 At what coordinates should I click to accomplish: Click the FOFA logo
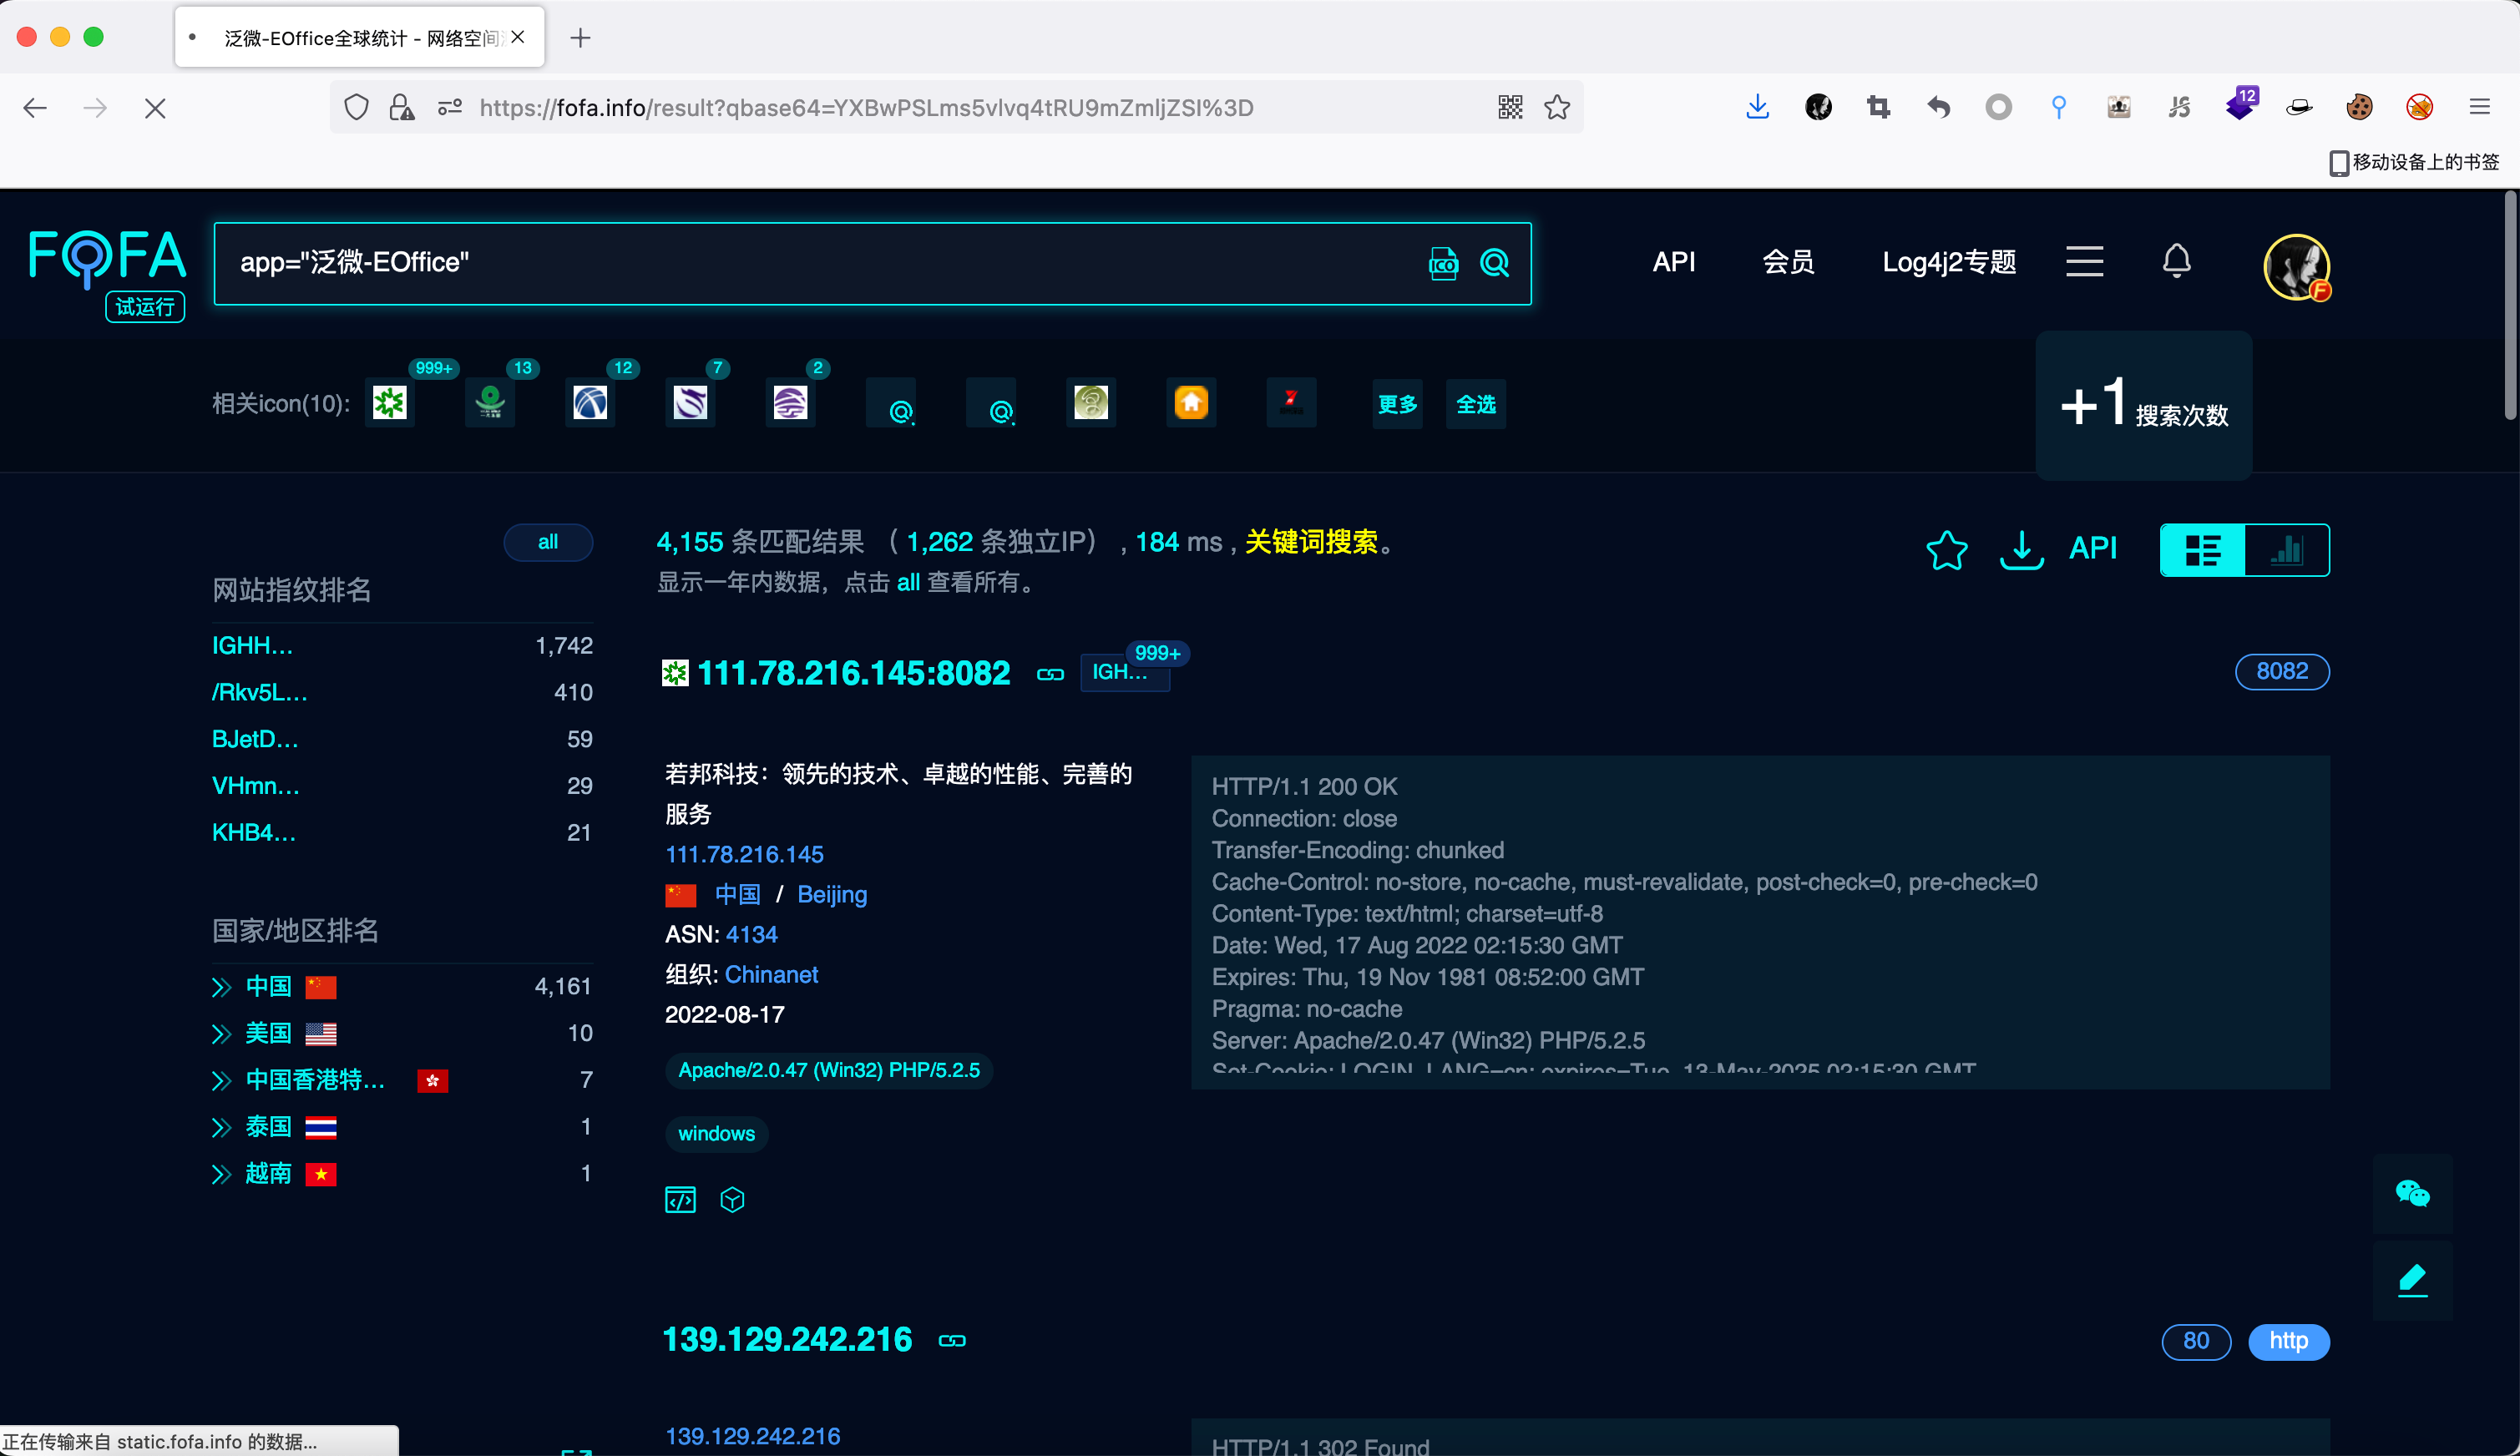click(107, 260)
